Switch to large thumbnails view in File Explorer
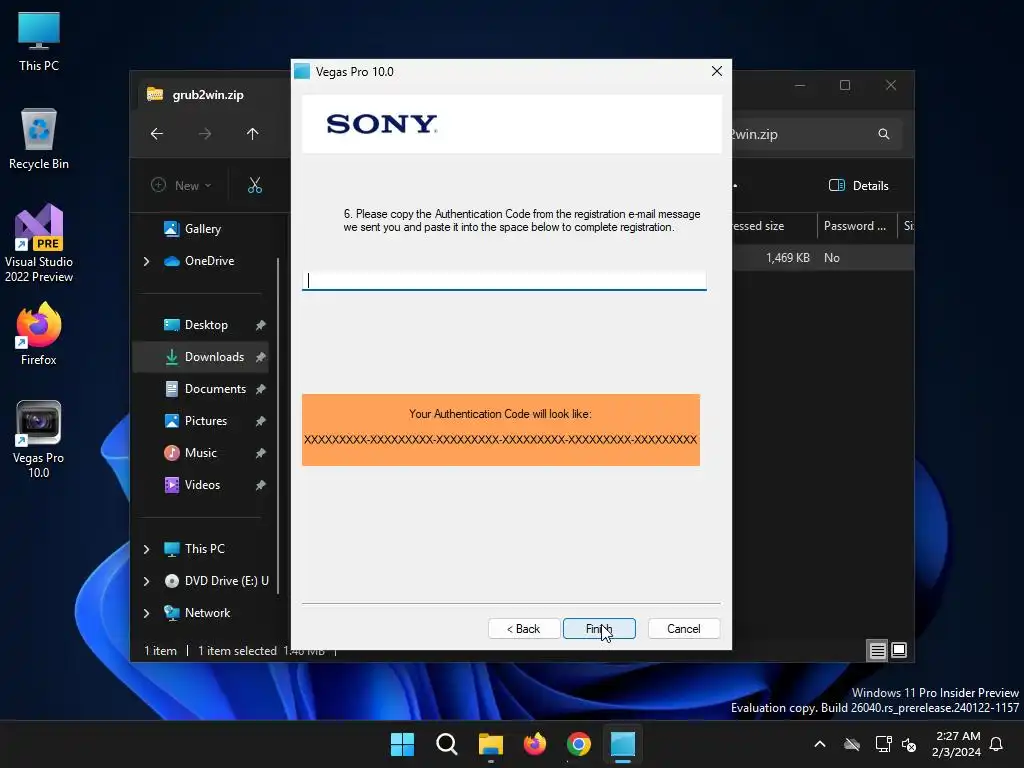The height and width of the screenshot is (768, 1024). 899,650
